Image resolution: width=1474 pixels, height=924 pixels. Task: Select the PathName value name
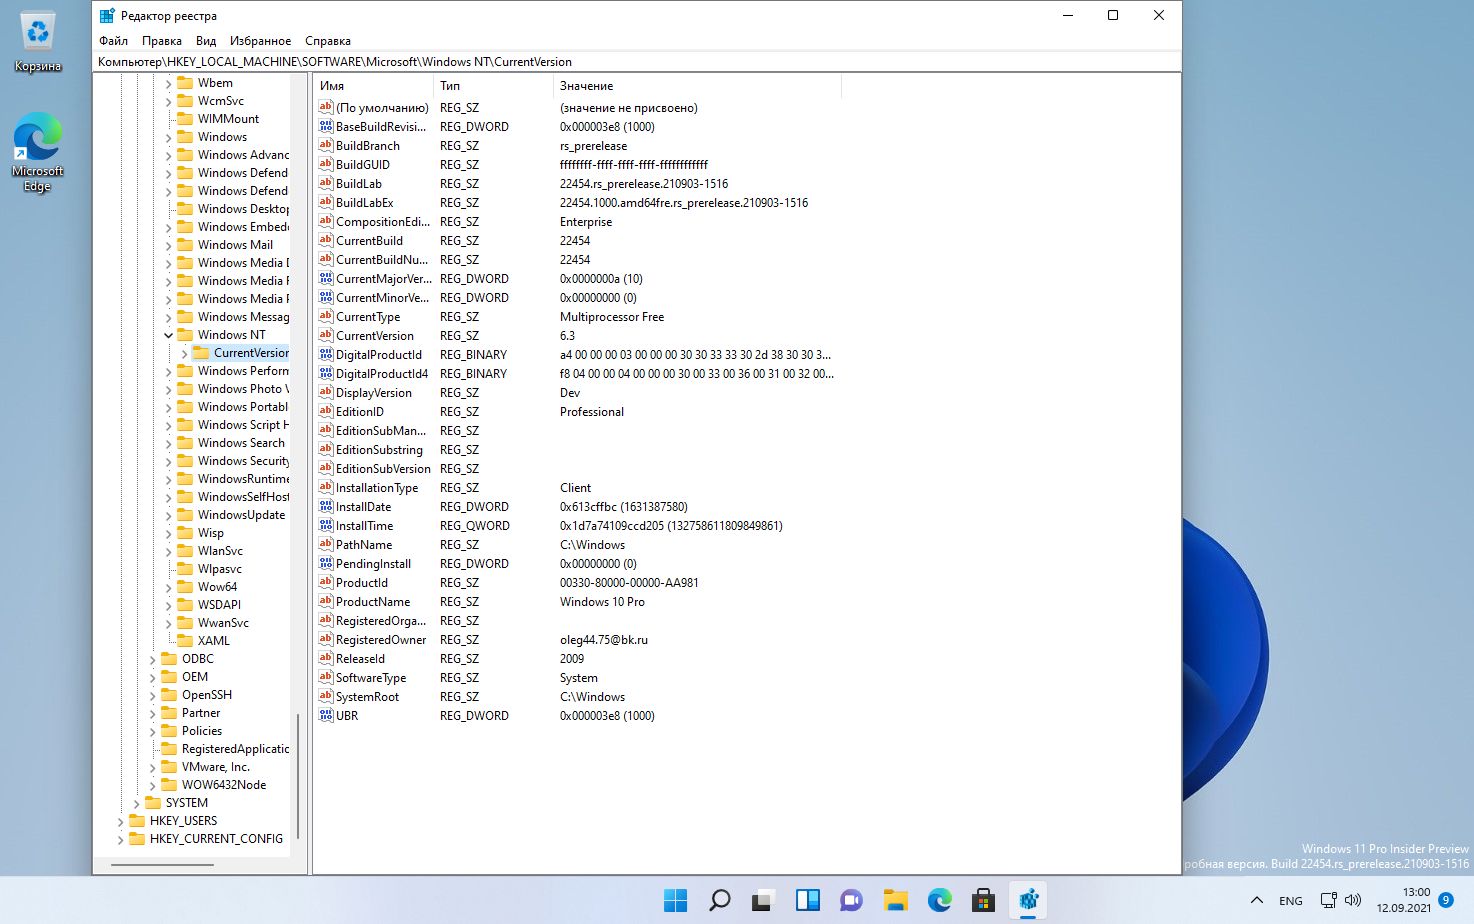pyautogui.click(x=364, y=545)
